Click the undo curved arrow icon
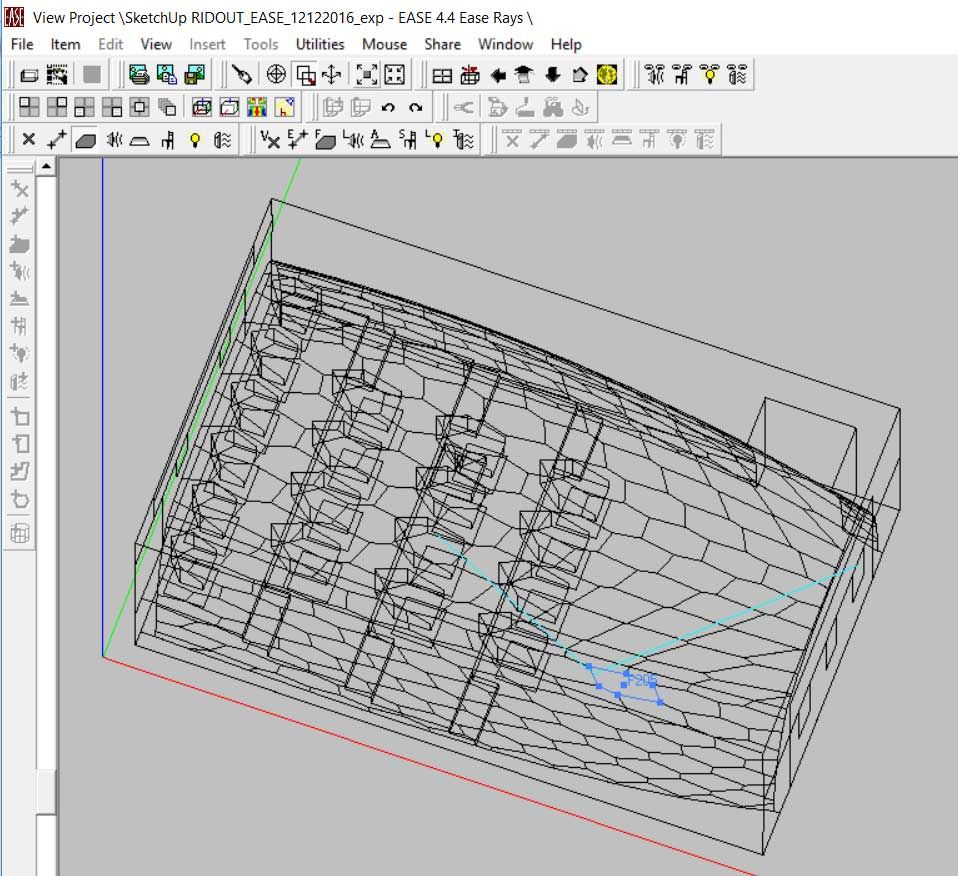Viewport: 958px width, 876px height. pos(387,108)
